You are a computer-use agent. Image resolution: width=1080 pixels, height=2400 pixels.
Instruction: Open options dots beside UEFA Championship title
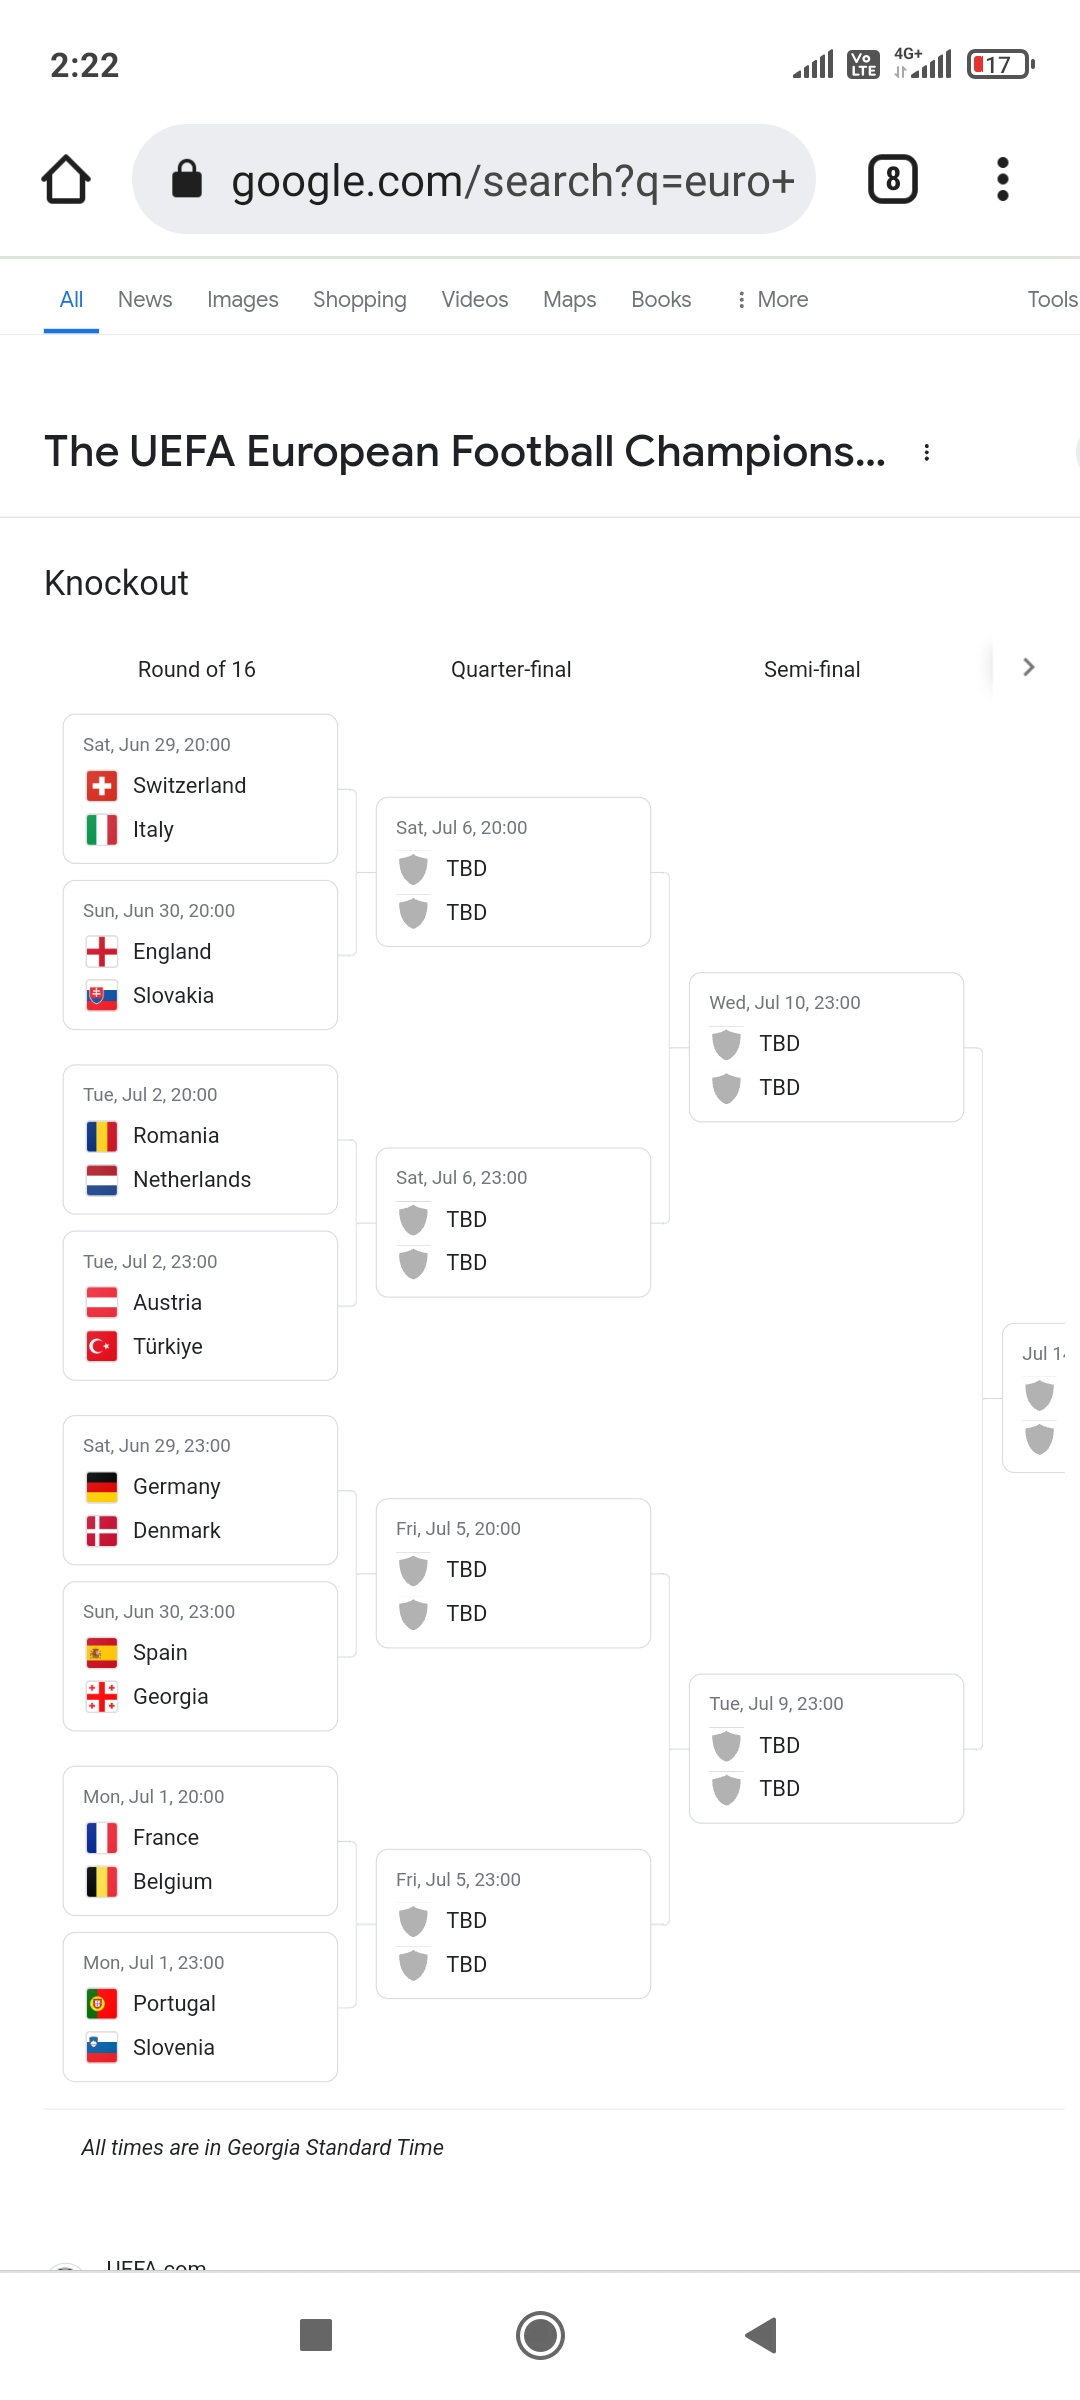click(927, 453)
